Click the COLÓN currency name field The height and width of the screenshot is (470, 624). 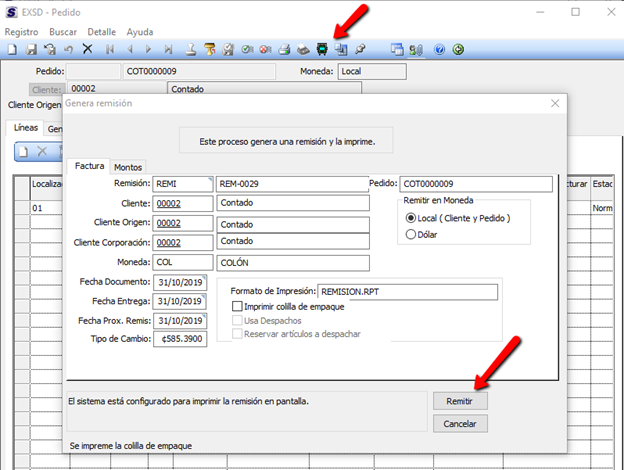pyautogui.click(x=293, y=263)
